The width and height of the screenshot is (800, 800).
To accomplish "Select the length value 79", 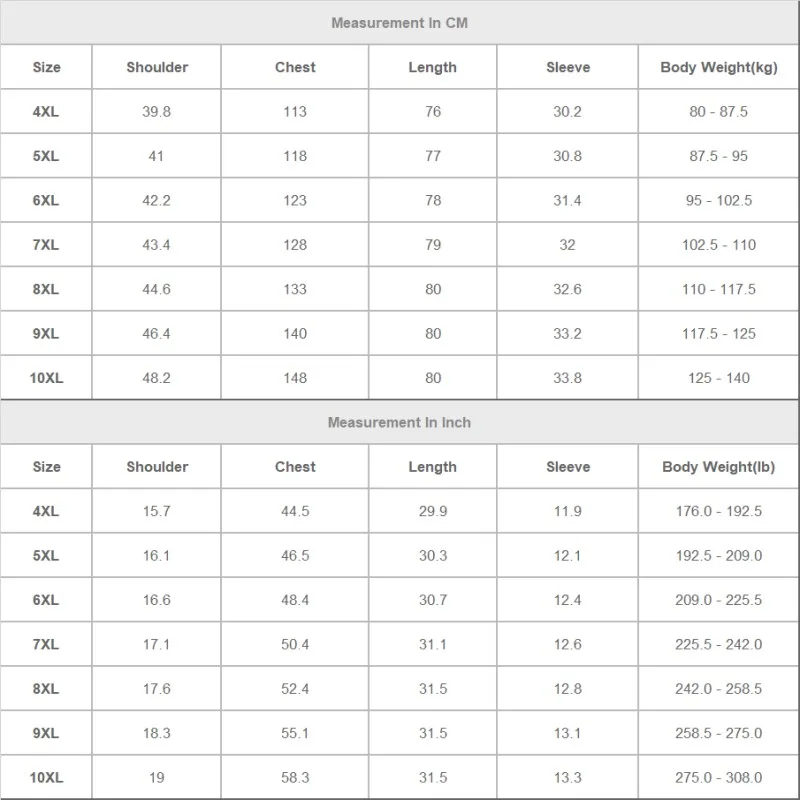I will click(433, 245).
